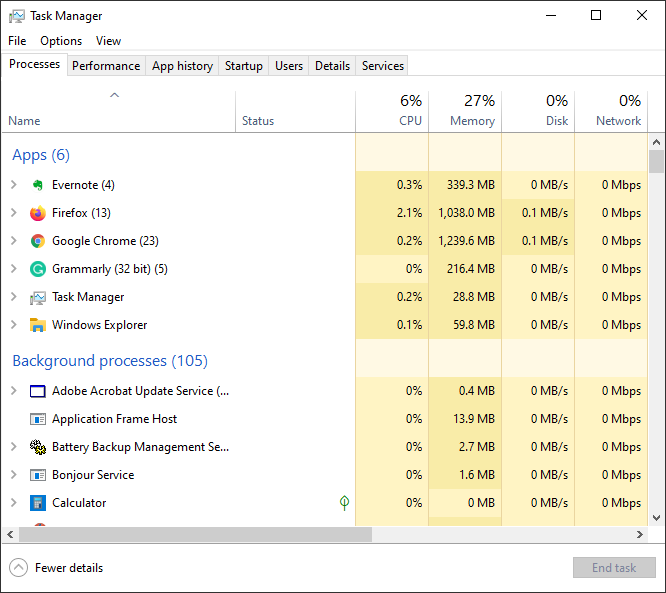Go to the Services tab

tap(382, 66)
